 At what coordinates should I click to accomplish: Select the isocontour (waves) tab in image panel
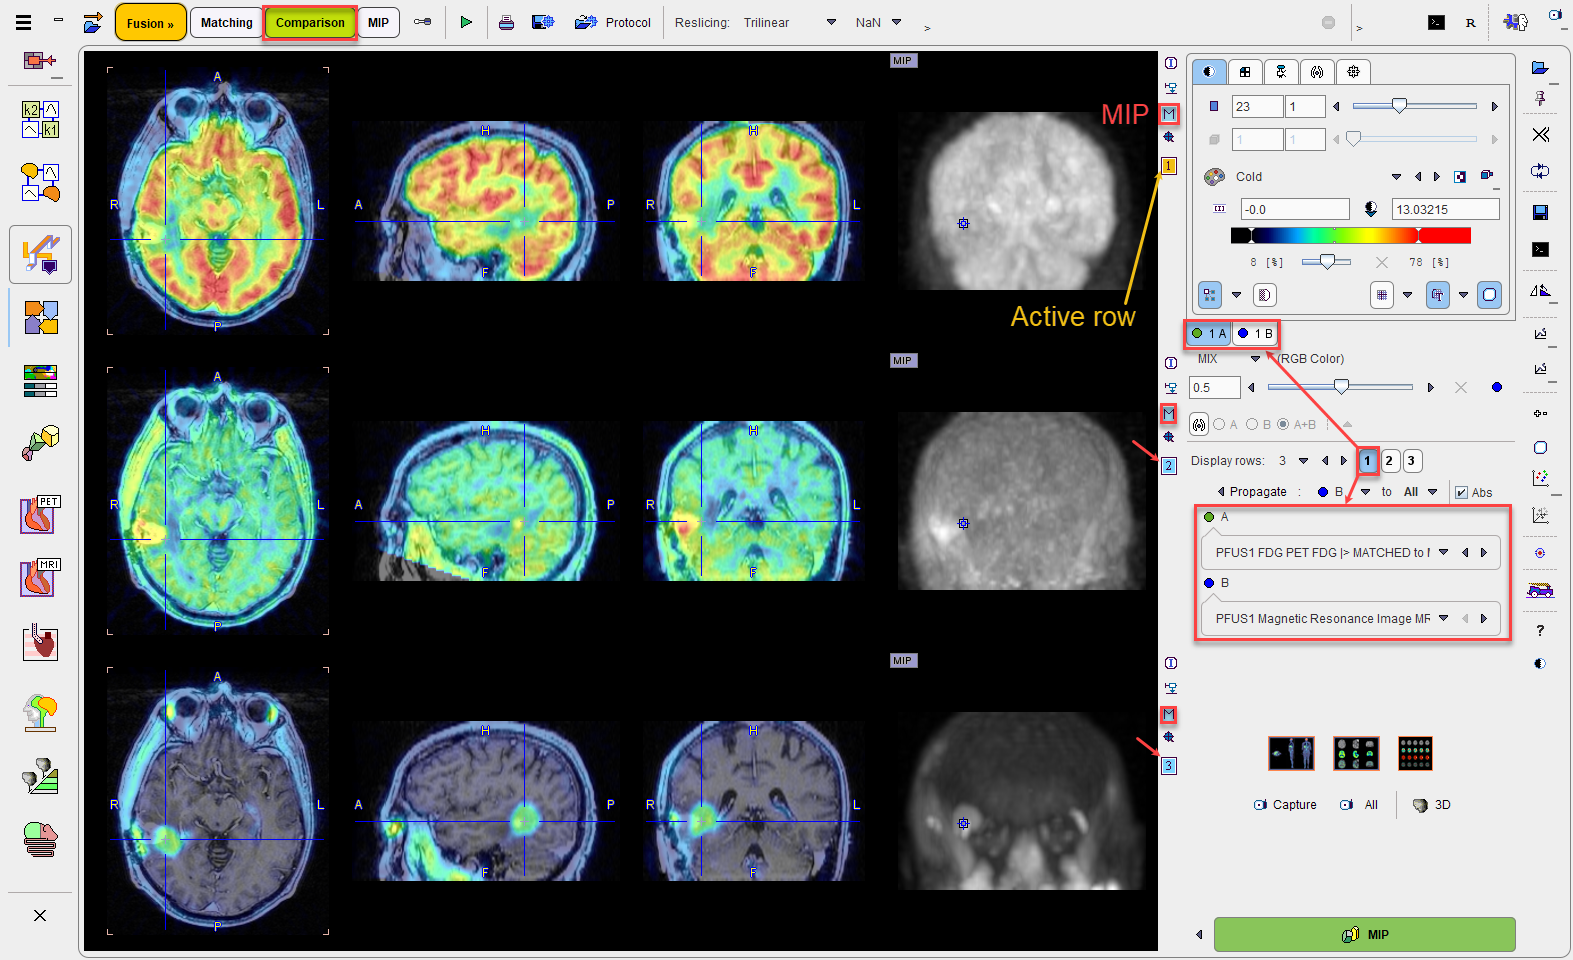1317,72
